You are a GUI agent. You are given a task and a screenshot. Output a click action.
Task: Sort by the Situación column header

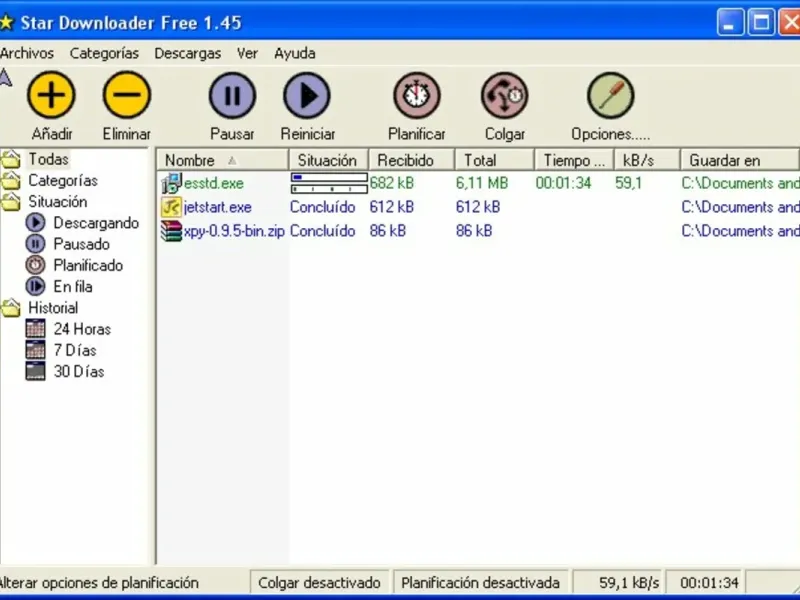[328, 160]
